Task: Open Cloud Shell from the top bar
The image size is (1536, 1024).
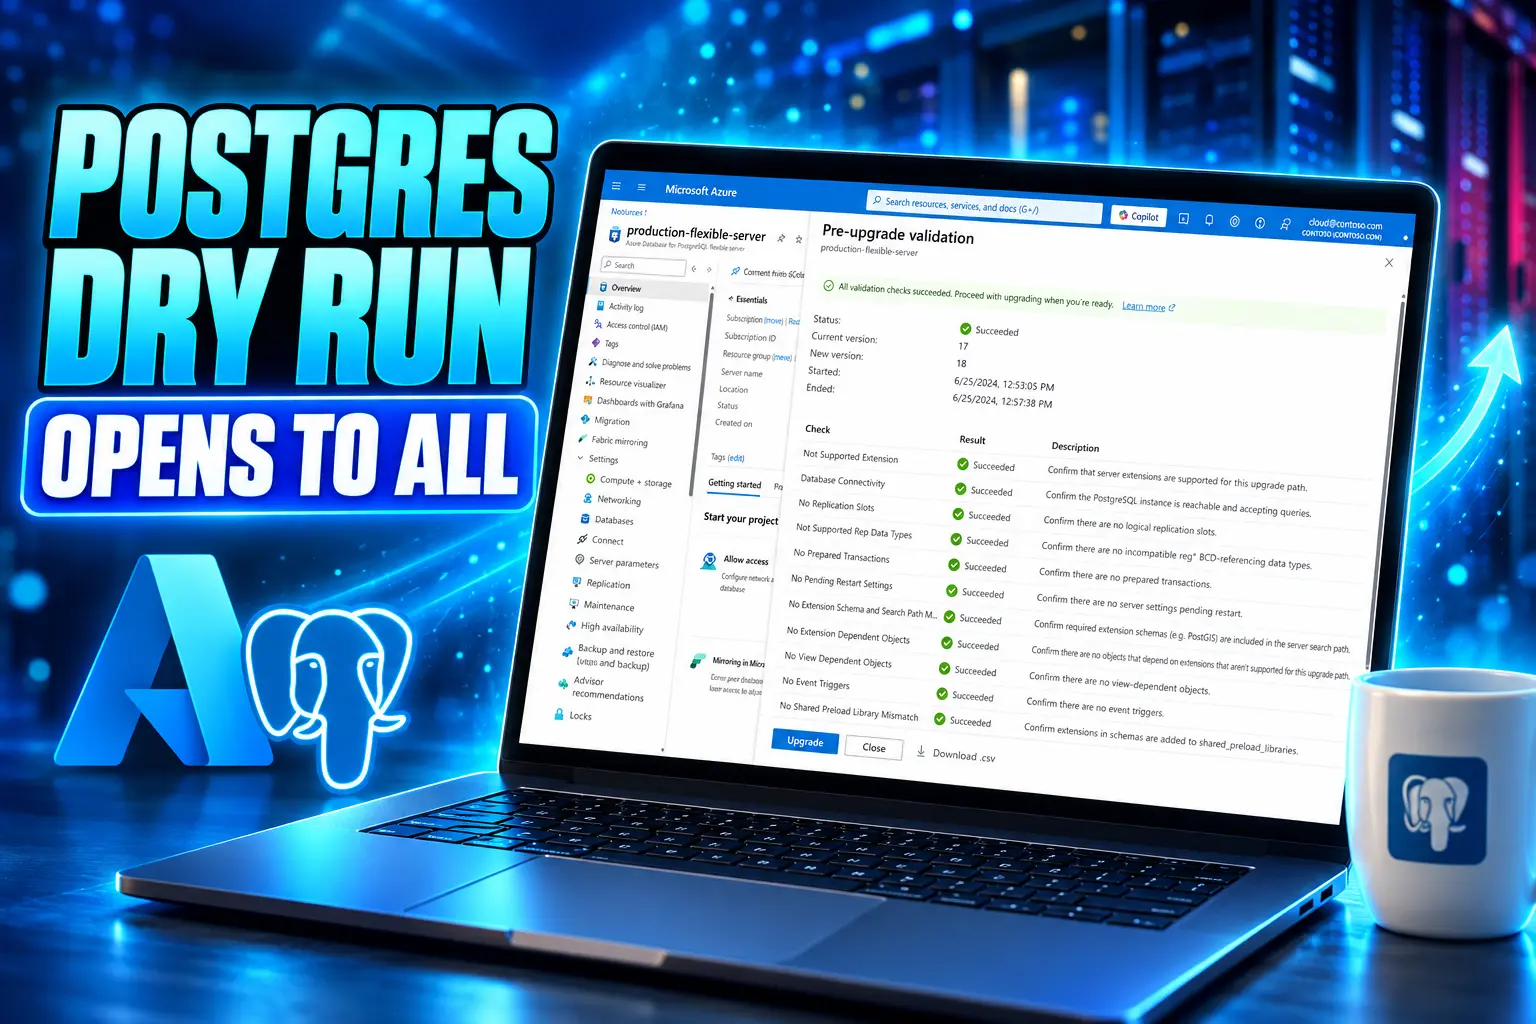Action: coord(1183,218)
